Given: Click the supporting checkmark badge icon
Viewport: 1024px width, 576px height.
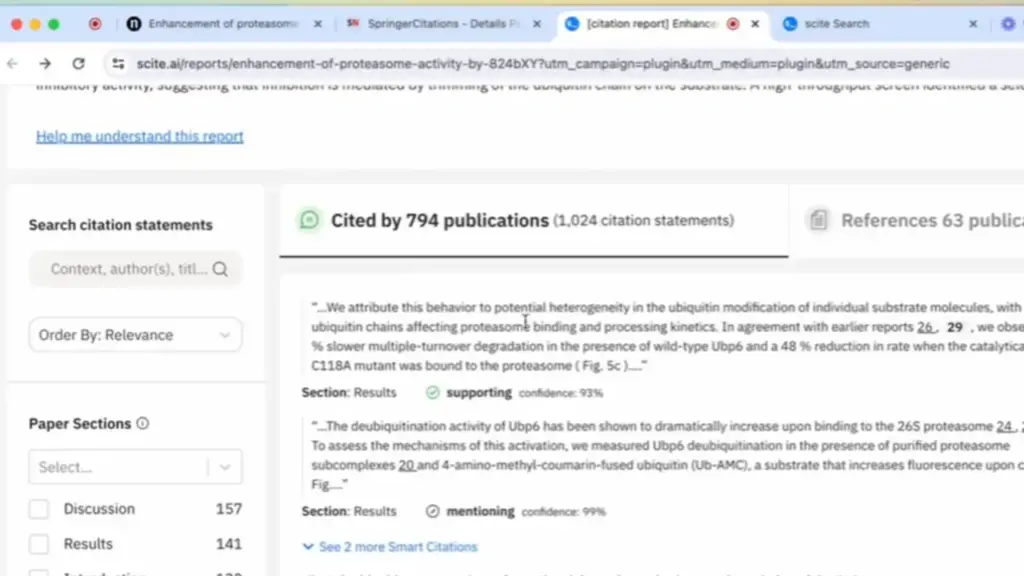Looking at the screenshot, I should click(432, 393).
